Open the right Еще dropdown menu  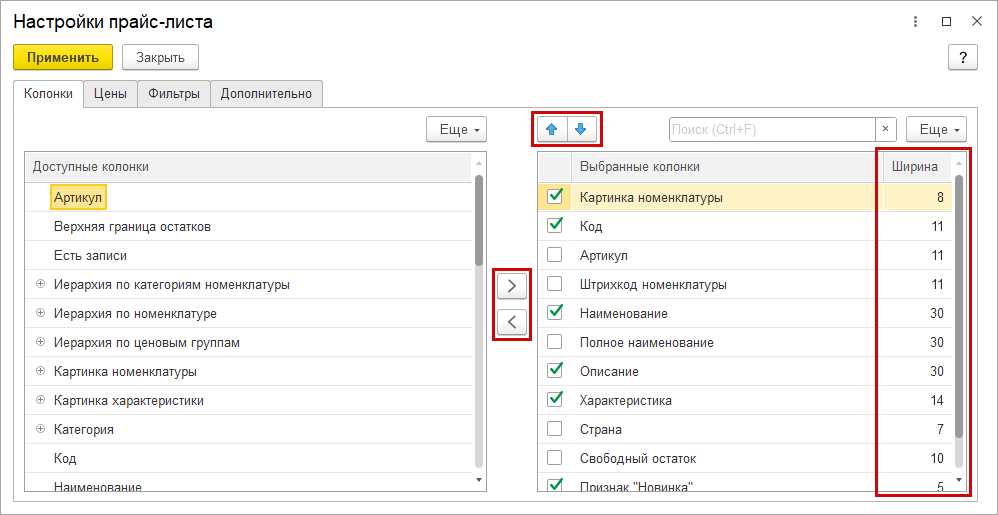(x=936, y=129)
